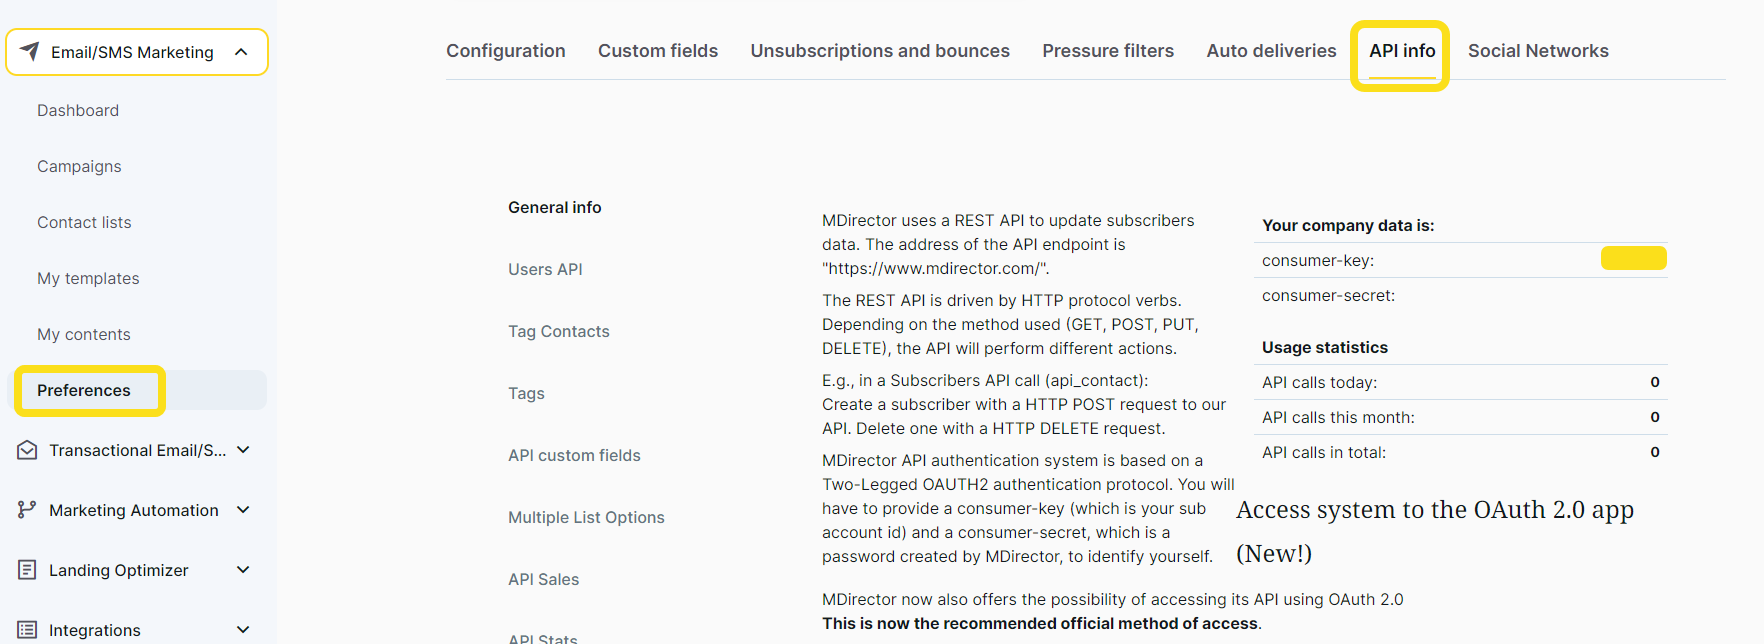Expand the Marketing Automation menu chevron
Image resolution: width=1764 pixels, height=644 pixels.
[x=243, y=510]
